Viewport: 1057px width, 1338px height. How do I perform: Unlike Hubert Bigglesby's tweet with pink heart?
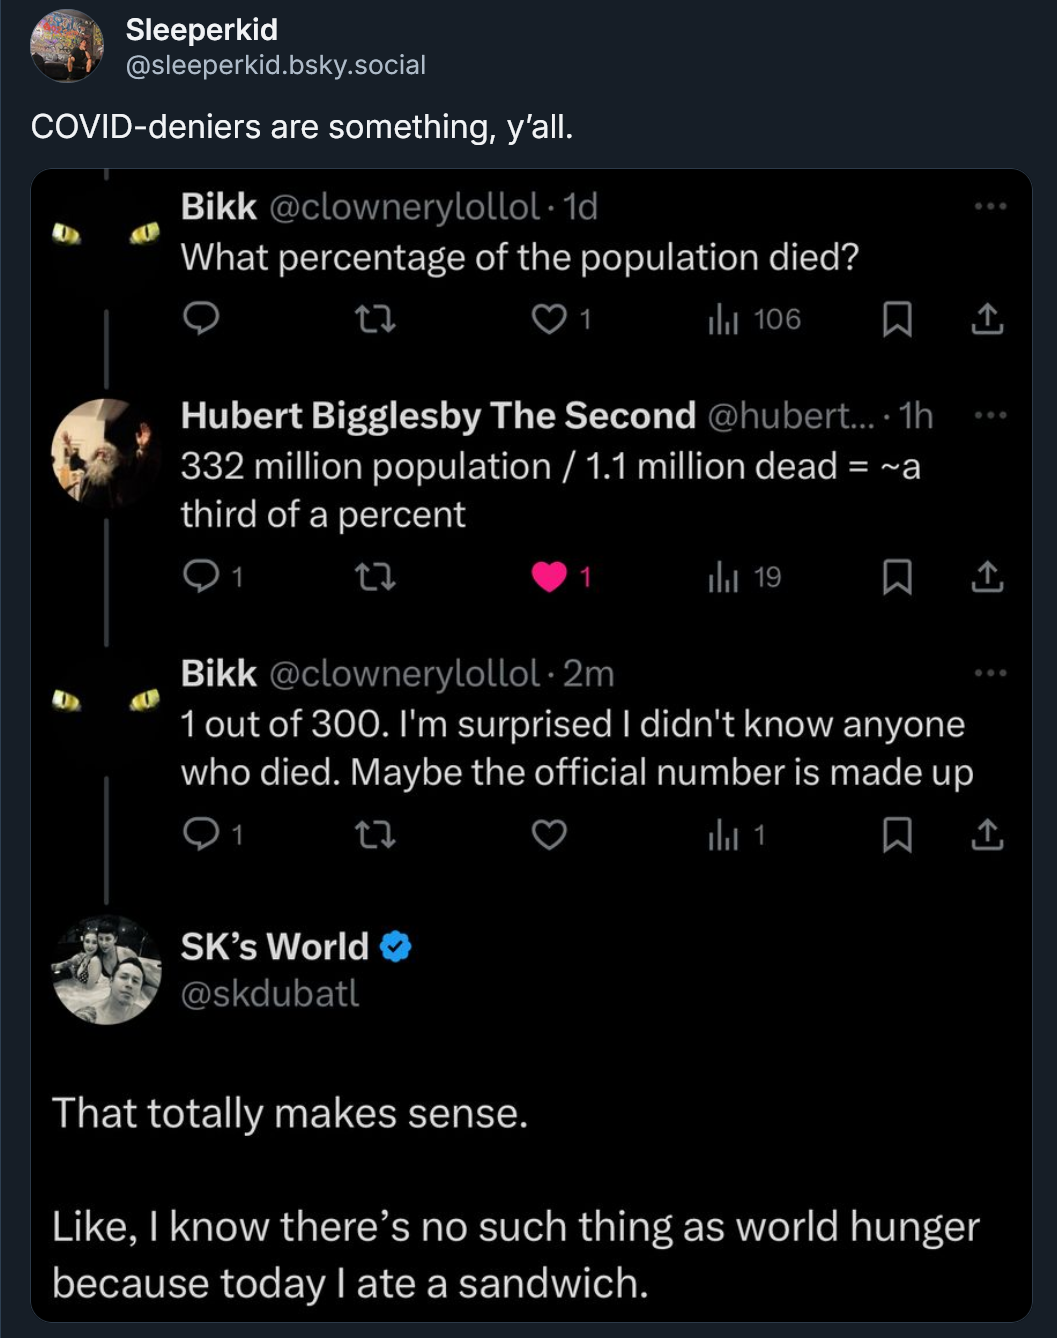click(549, 577)
